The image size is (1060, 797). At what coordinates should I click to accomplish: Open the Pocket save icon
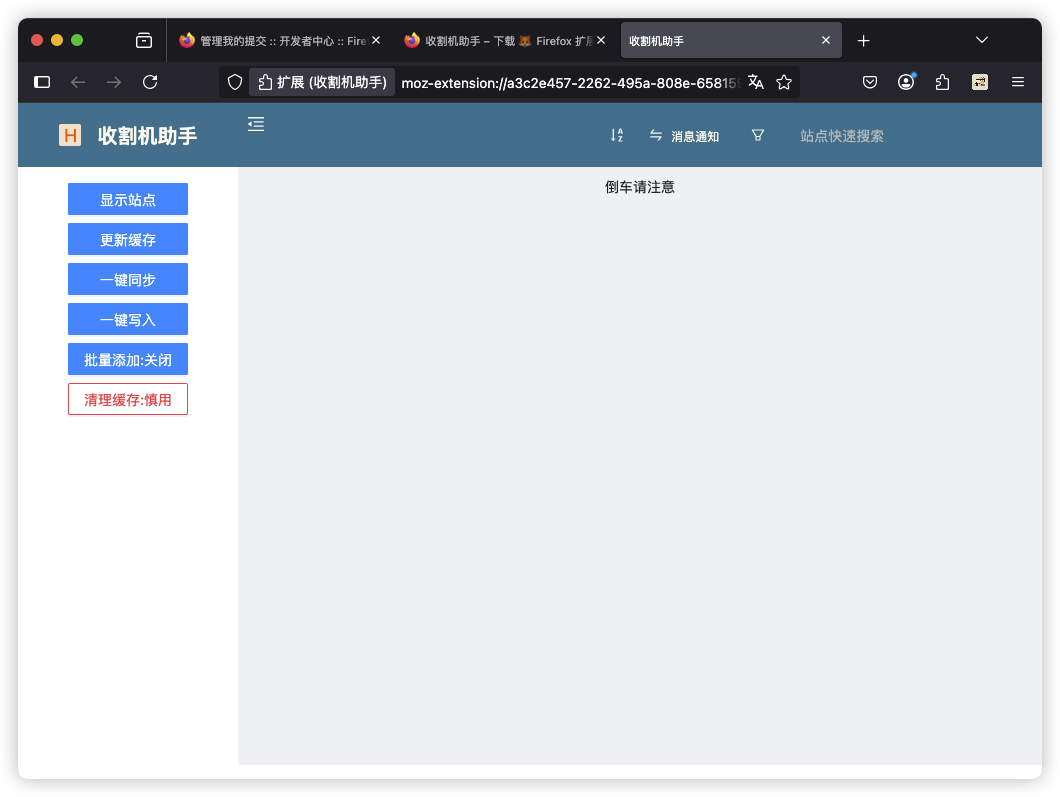(x=870, y=82)
